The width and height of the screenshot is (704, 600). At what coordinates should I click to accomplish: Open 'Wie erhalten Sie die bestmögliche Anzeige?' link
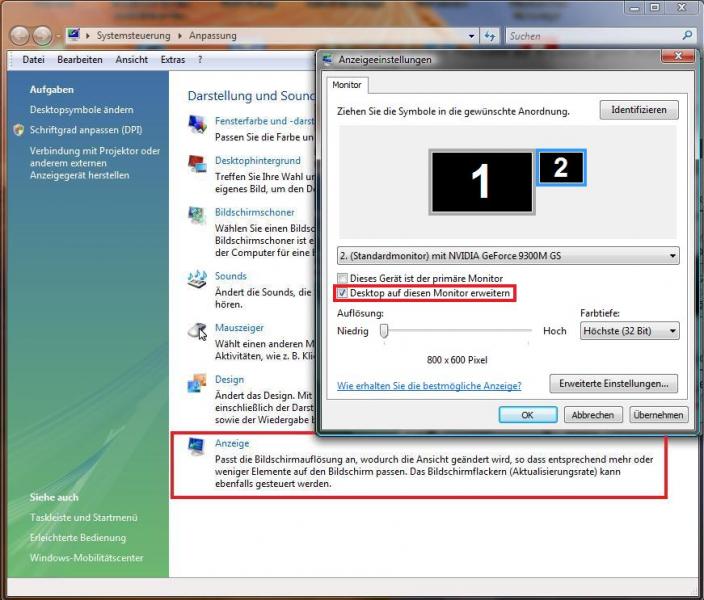coord(429,386)
